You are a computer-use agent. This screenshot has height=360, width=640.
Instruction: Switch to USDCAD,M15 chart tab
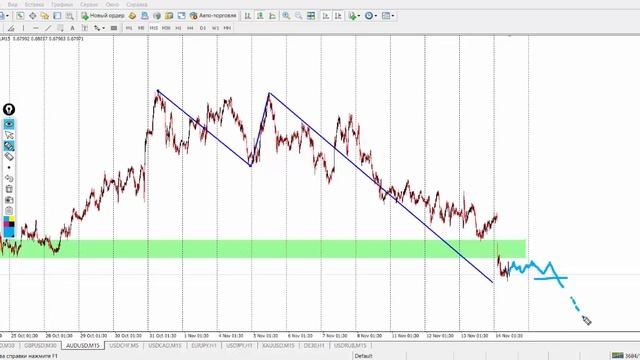point(164,346)
